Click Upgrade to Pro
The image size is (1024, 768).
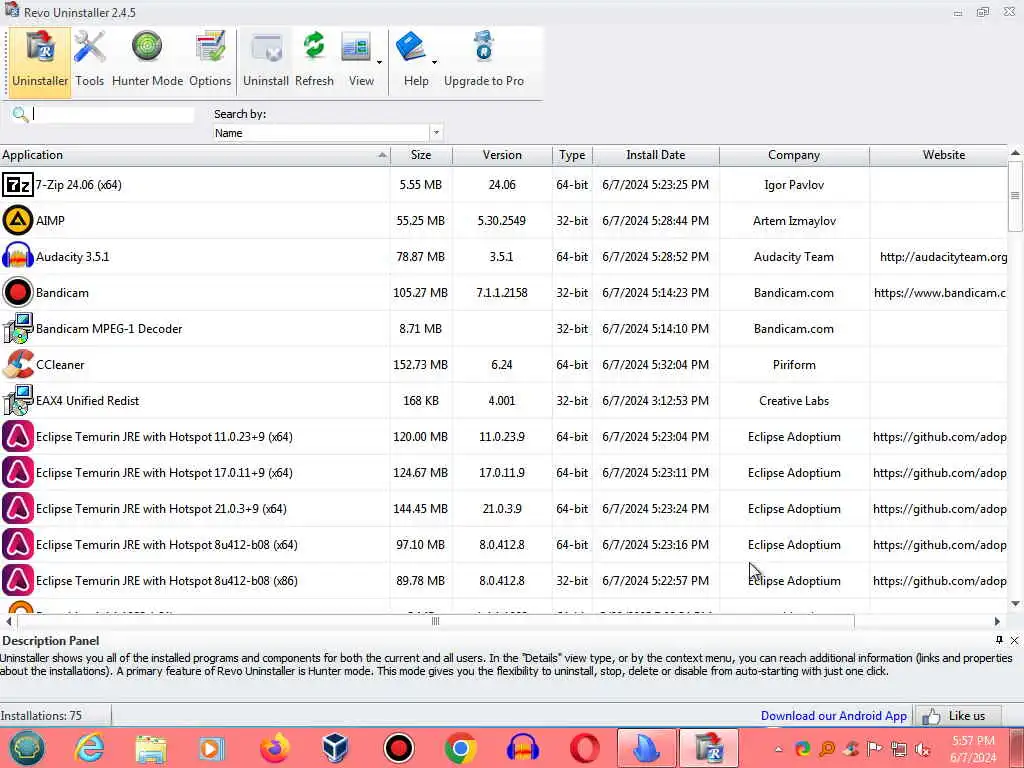tap(484, 62)
